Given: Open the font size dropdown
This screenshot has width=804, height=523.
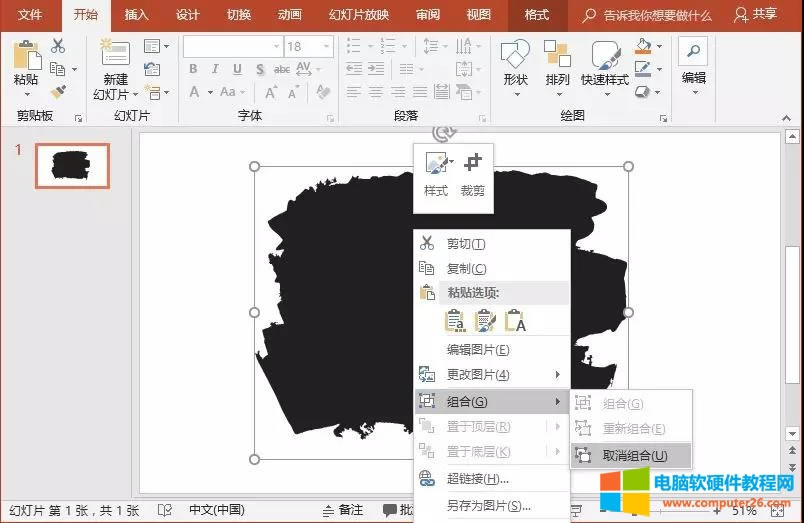Looking at the screenshot, I should coord(327,47).
